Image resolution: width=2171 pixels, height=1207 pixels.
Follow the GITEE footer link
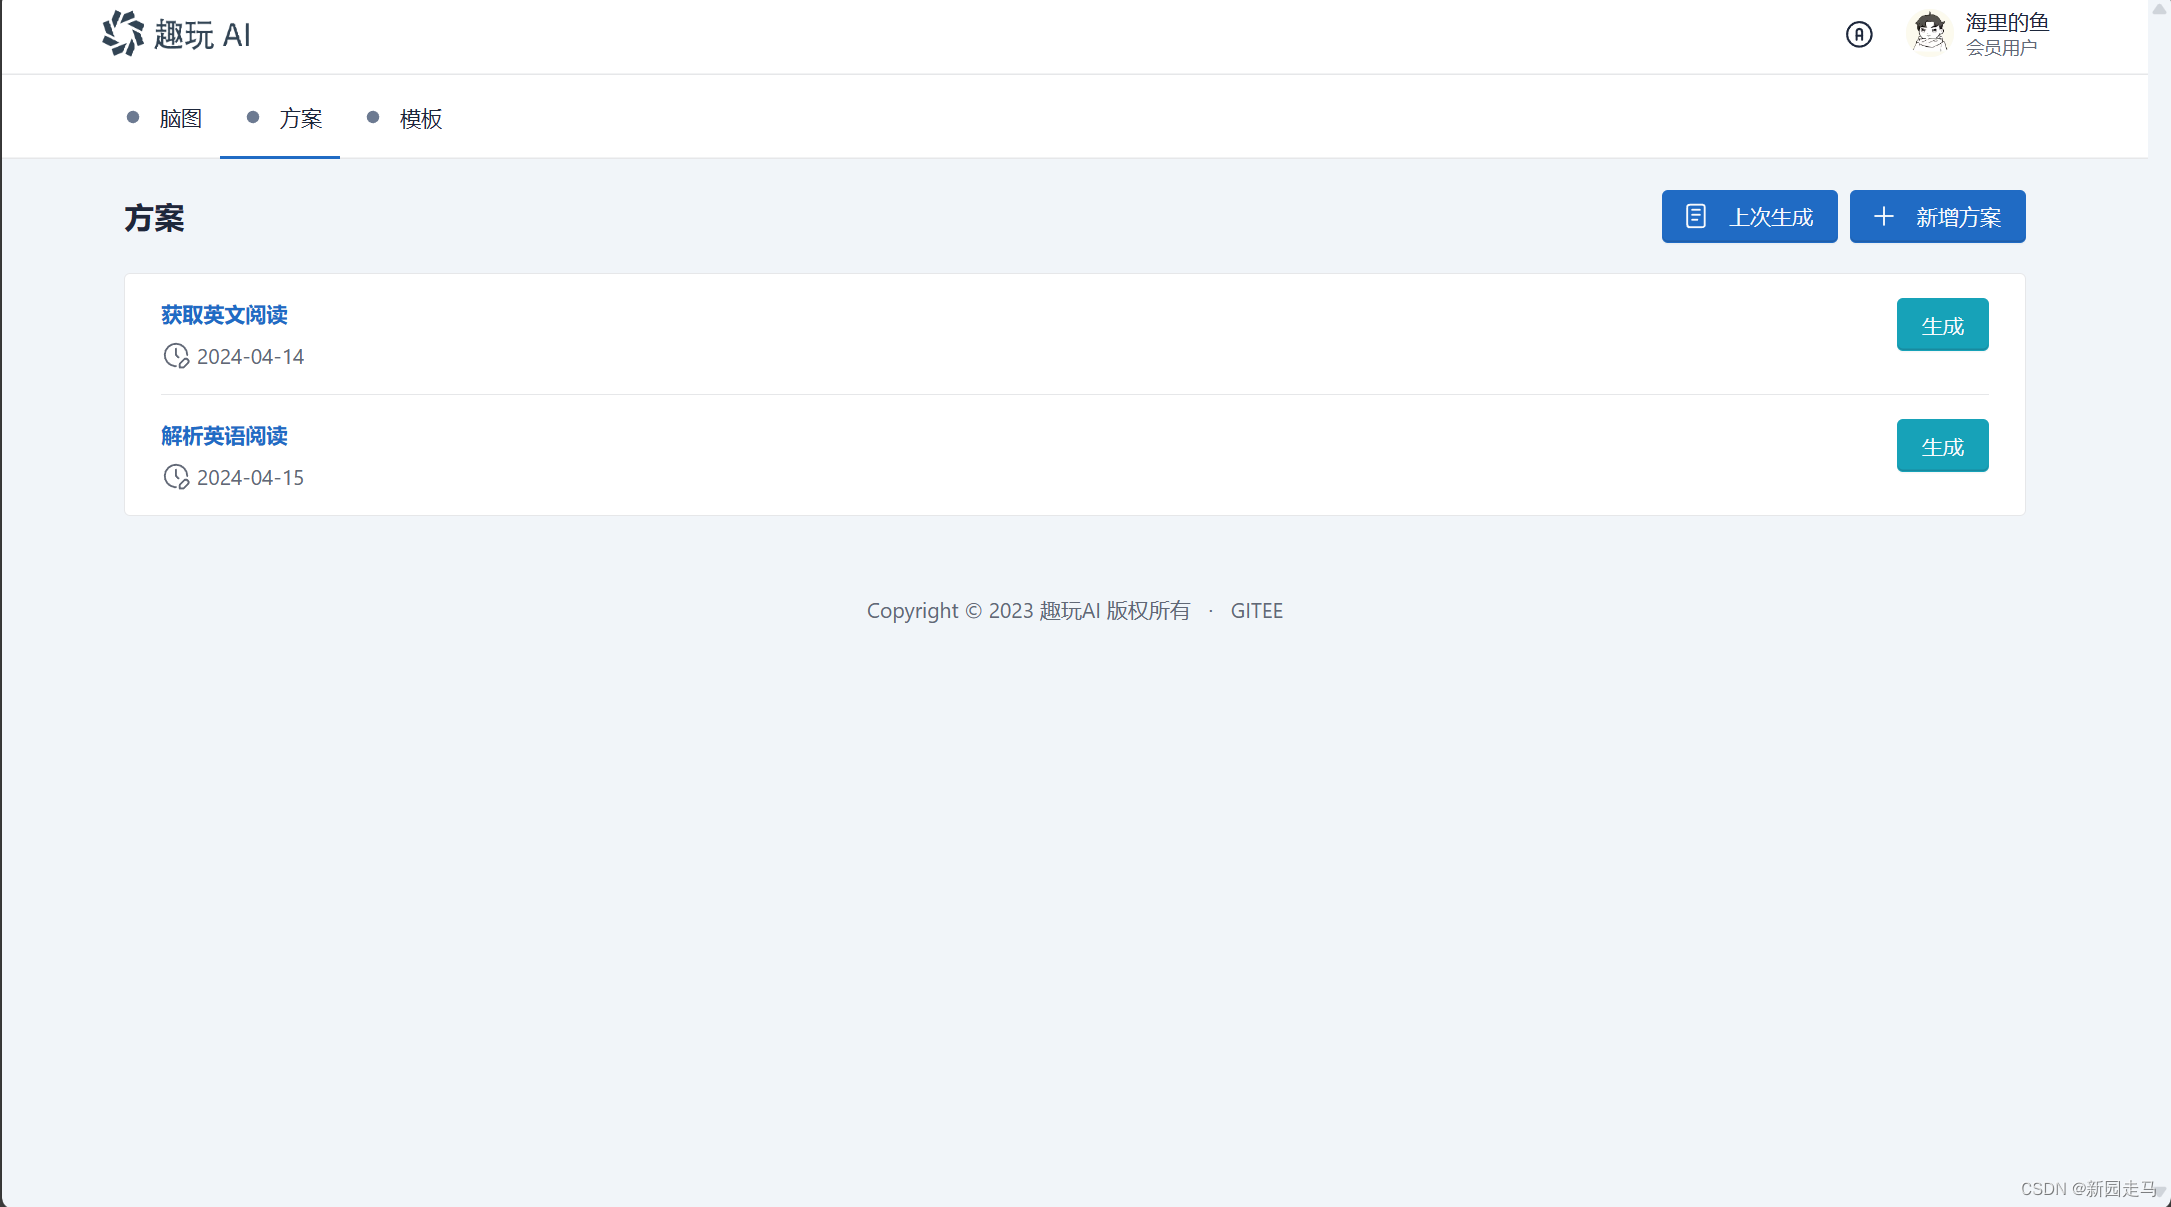[1256, 611]
